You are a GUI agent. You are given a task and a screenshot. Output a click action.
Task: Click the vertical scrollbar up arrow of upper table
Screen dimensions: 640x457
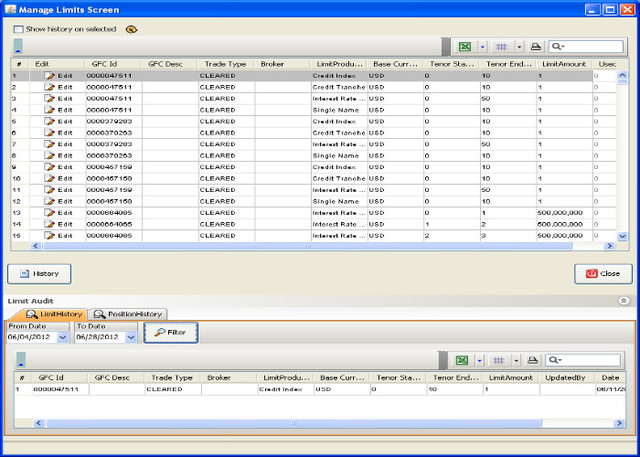pos(622,75)
